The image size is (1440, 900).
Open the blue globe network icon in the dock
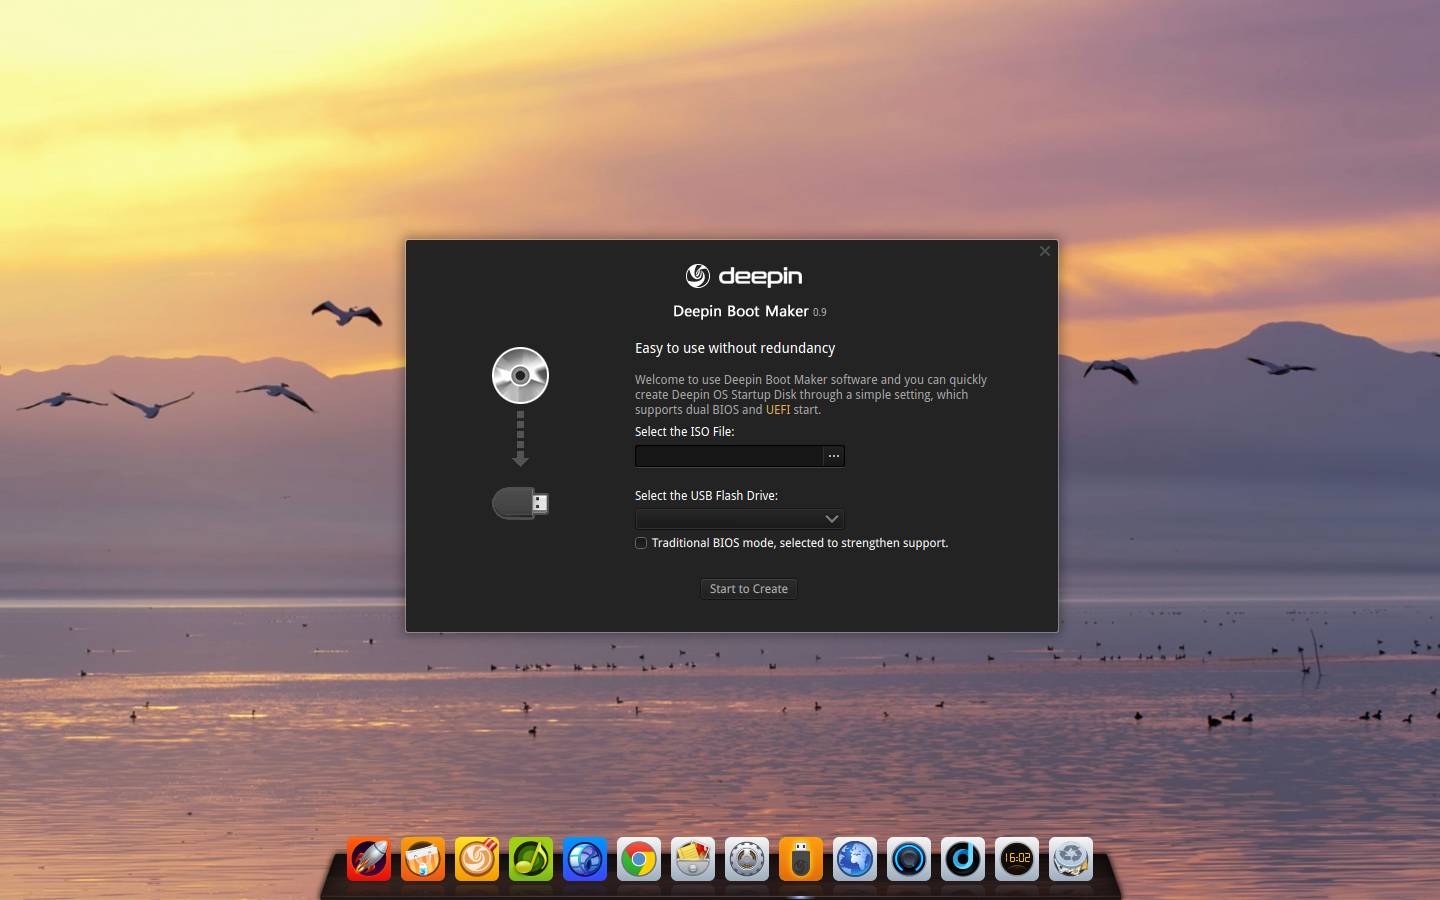855,859
